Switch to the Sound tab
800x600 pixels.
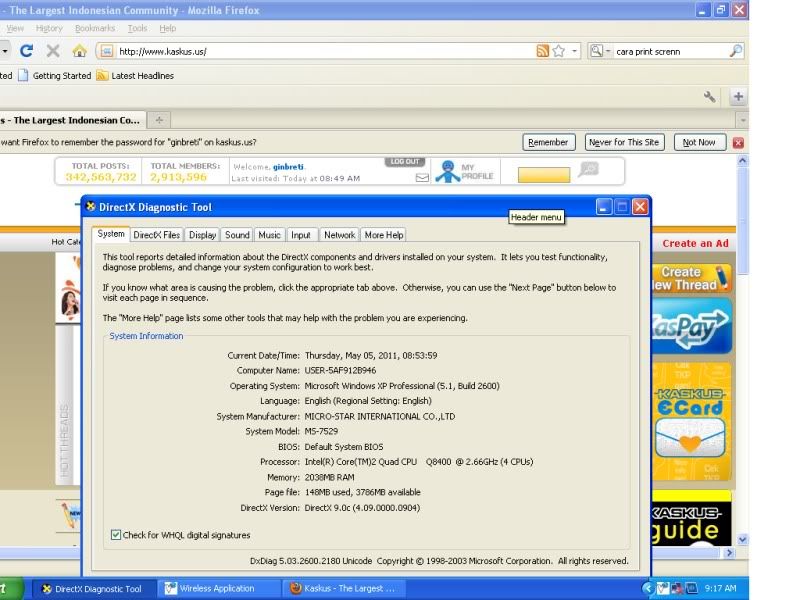tap(237, 235)
